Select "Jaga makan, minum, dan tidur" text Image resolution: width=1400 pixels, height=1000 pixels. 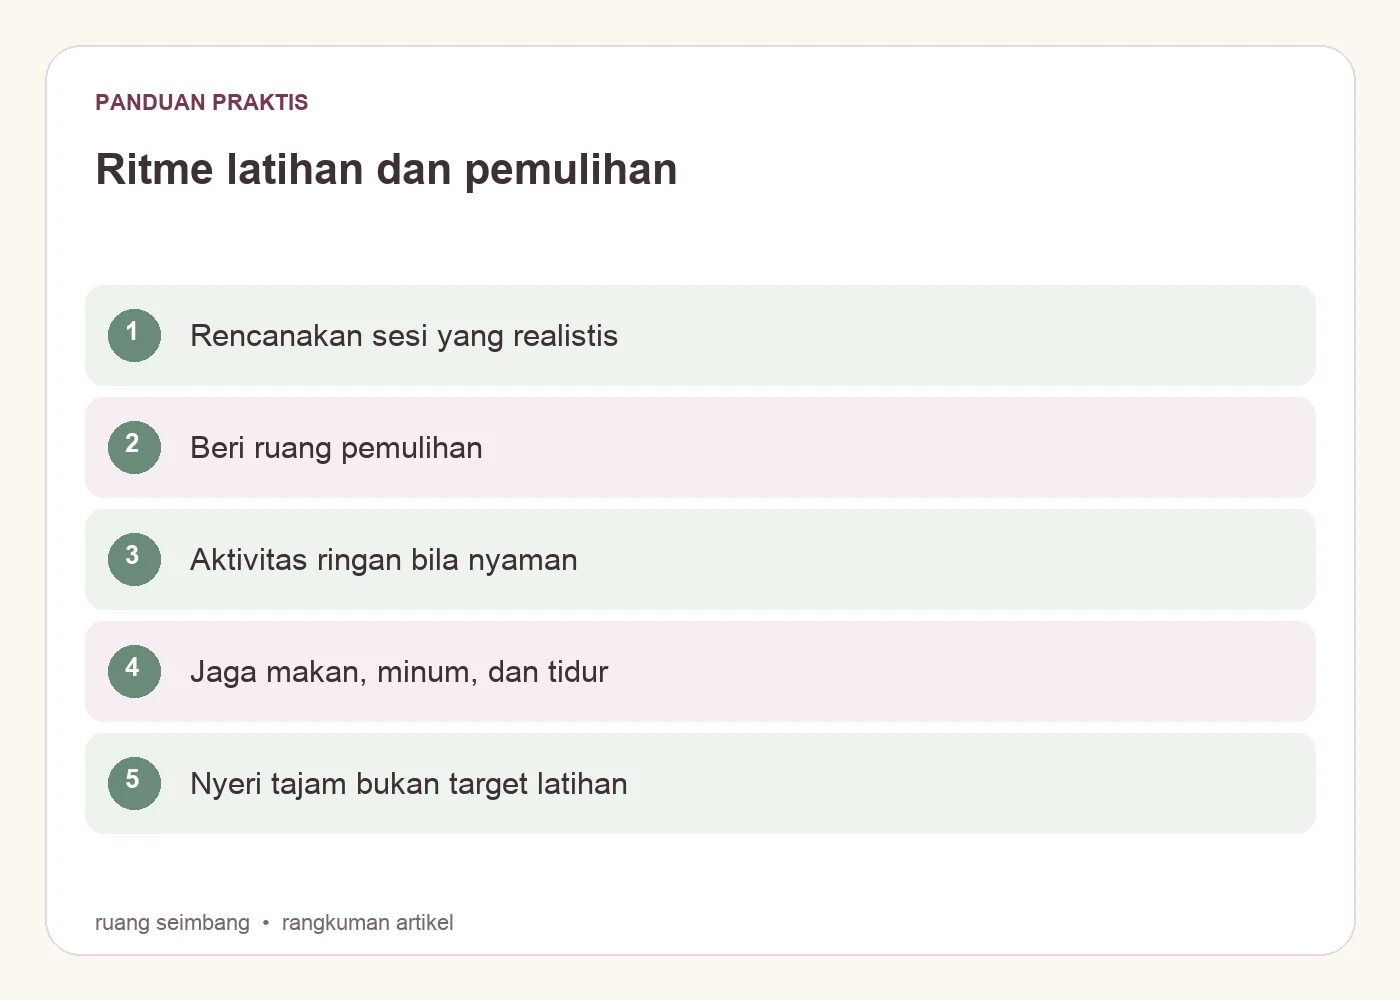pos(399,672)
